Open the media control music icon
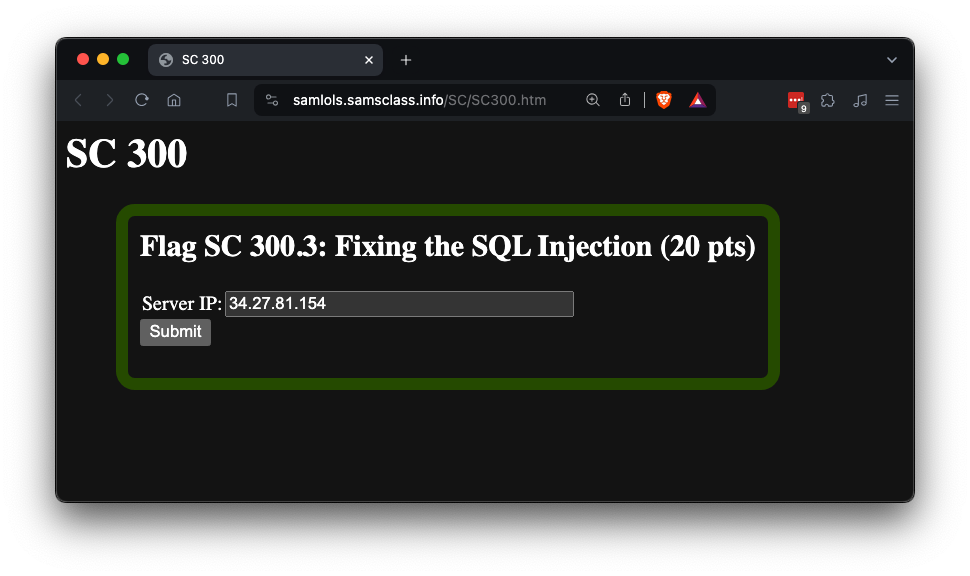Viewport: 970px width, 576px height. pyautogui.click(x=860, y=100)
